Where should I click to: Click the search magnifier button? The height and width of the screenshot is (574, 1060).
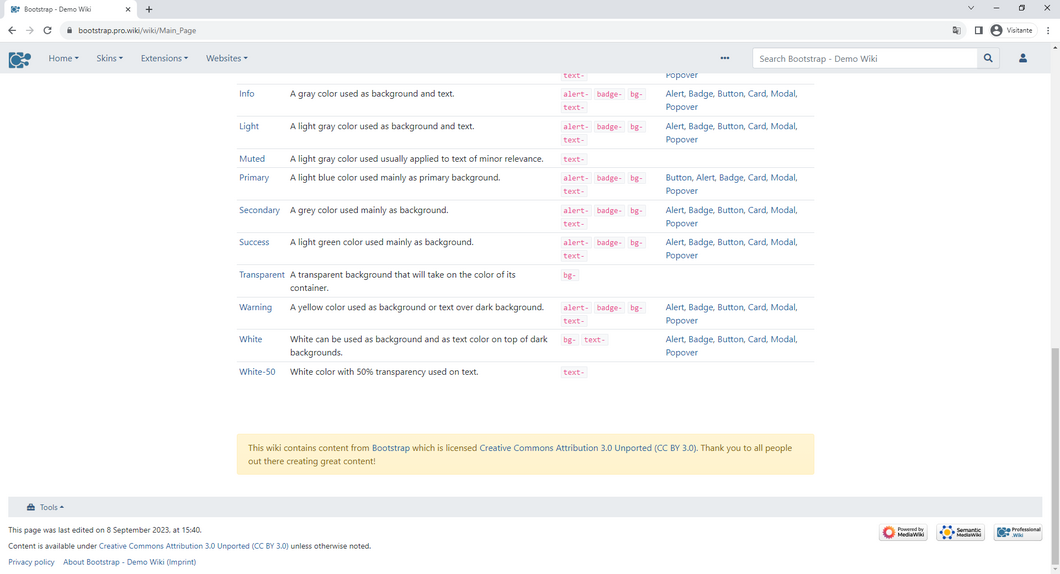pos(988,59)
